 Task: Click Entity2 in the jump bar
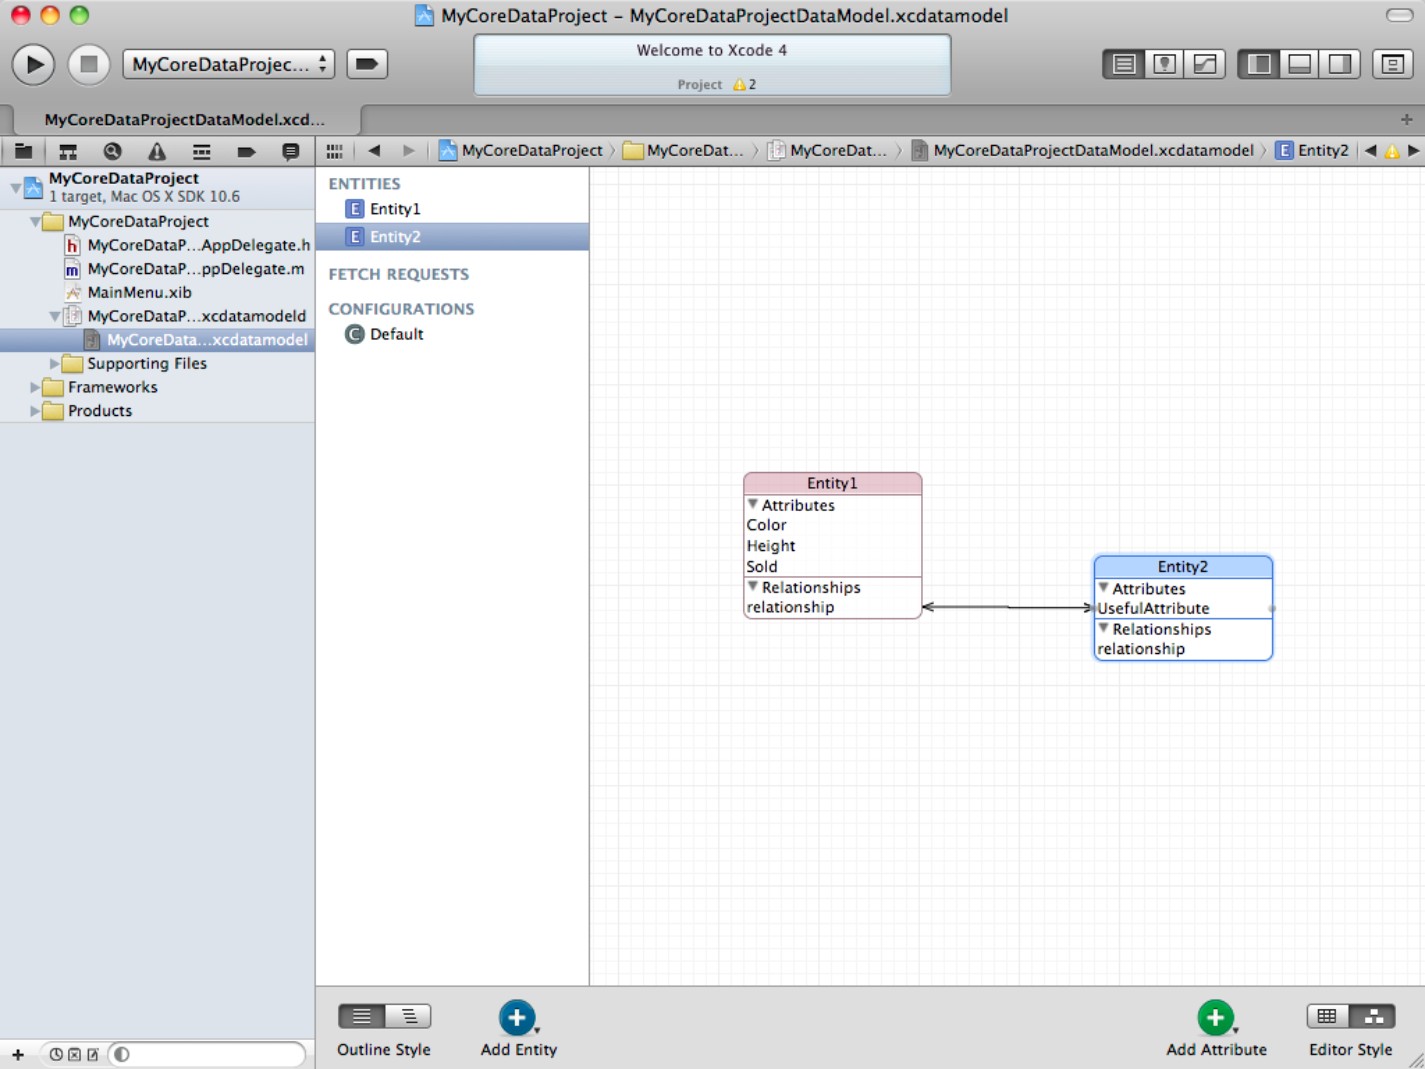point(1312,151)
